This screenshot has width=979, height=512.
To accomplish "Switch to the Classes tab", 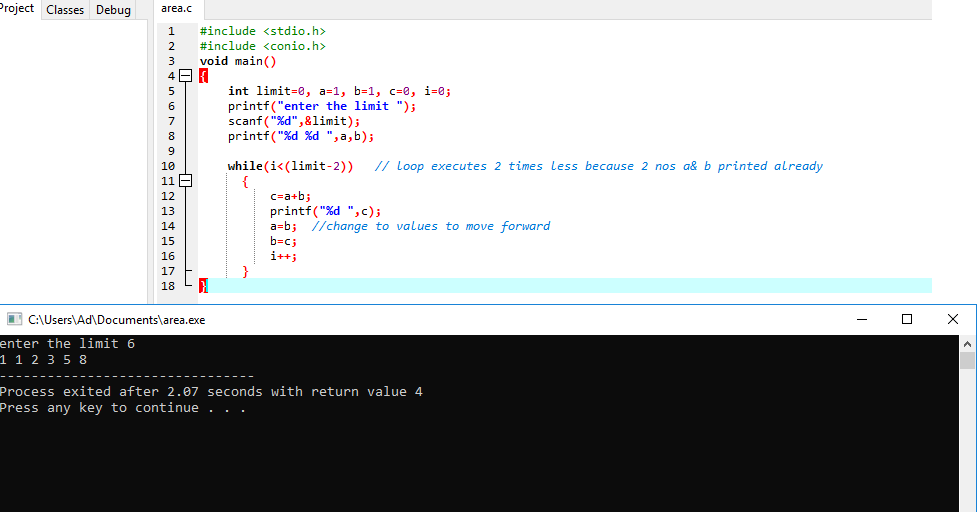I will [65, 10].
